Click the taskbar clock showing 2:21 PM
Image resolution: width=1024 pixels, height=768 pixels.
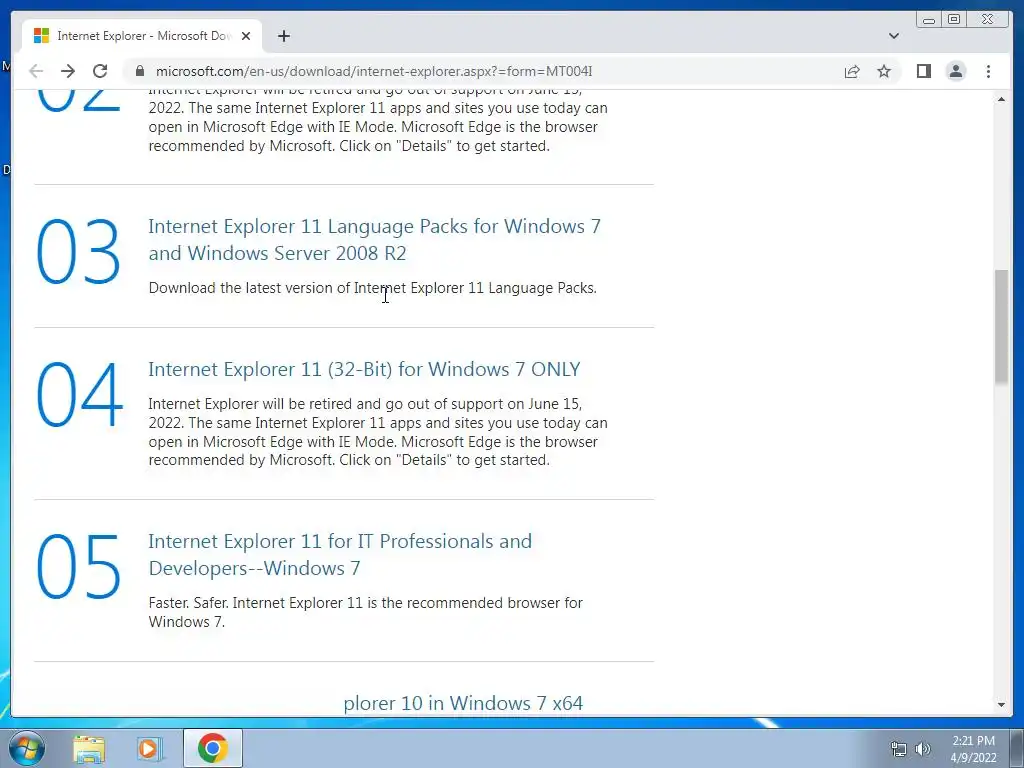point(973,749)
